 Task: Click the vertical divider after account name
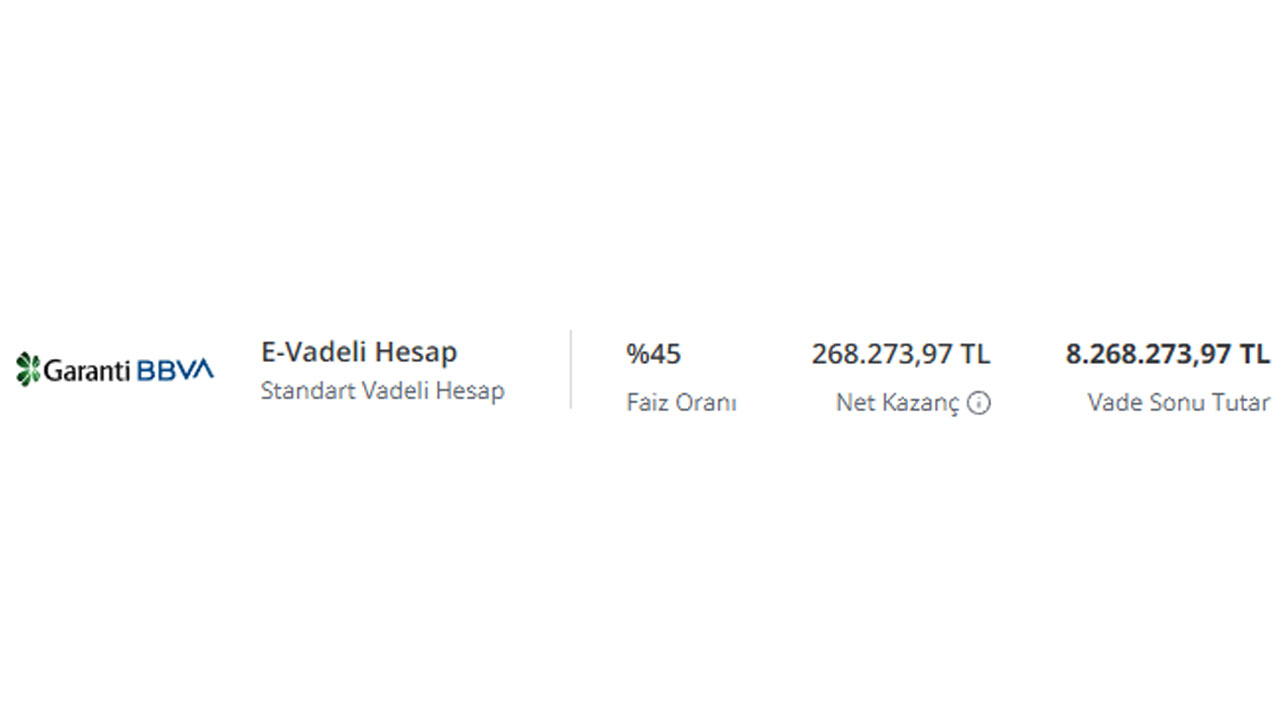(571, 369)
